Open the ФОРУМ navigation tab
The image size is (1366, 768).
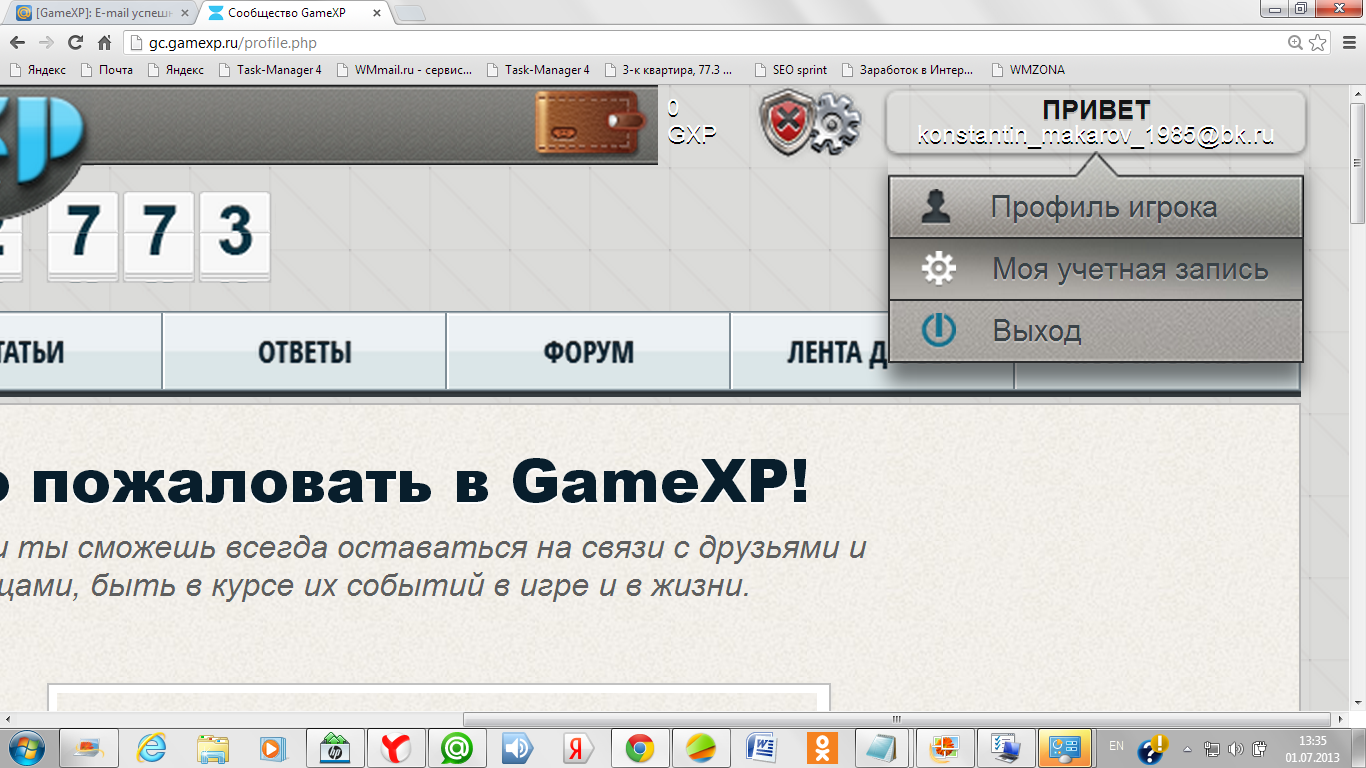pos(589,352)
